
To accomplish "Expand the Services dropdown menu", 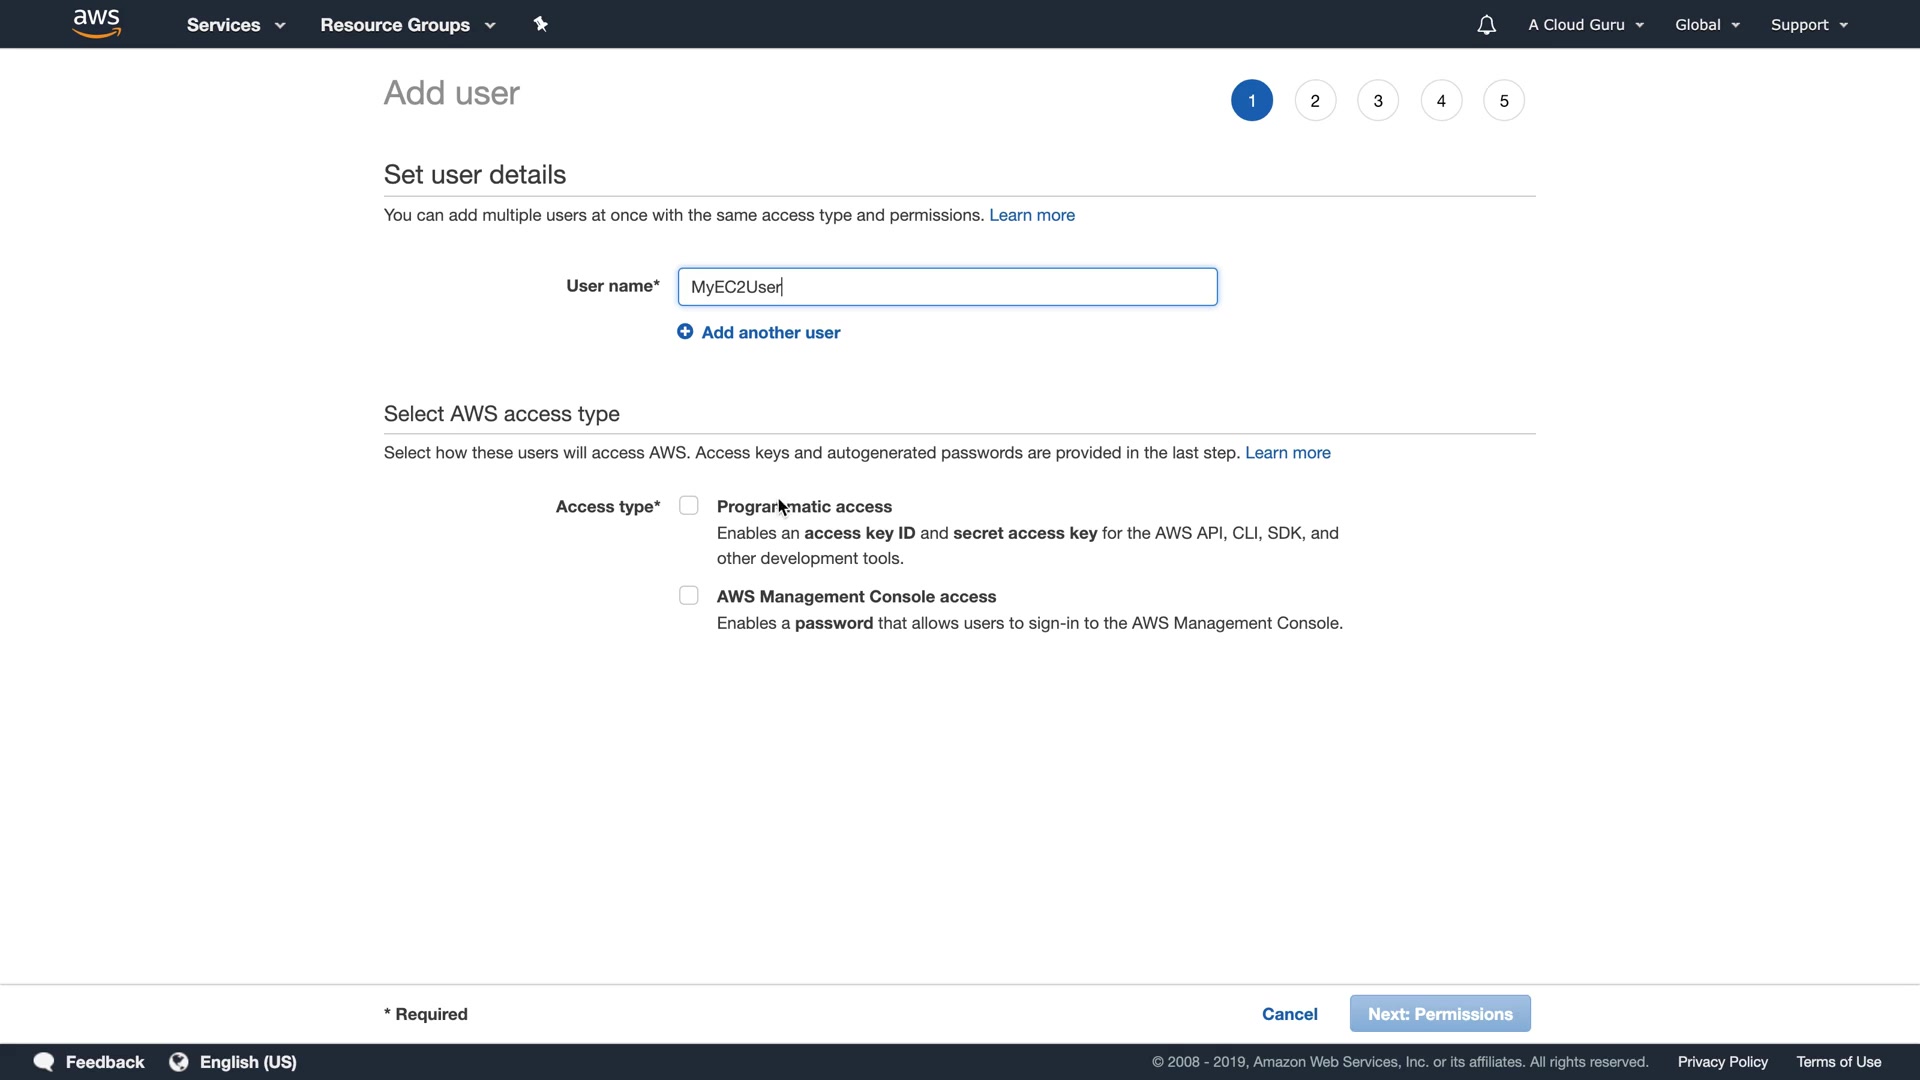I will [236, 25].
